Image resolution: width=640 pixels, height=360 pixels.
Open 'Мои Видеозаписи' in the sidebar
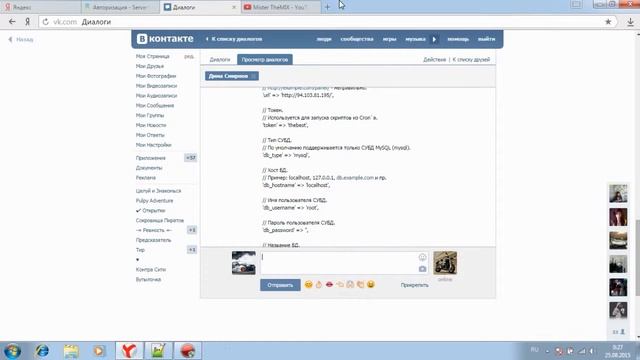(156, 86)
